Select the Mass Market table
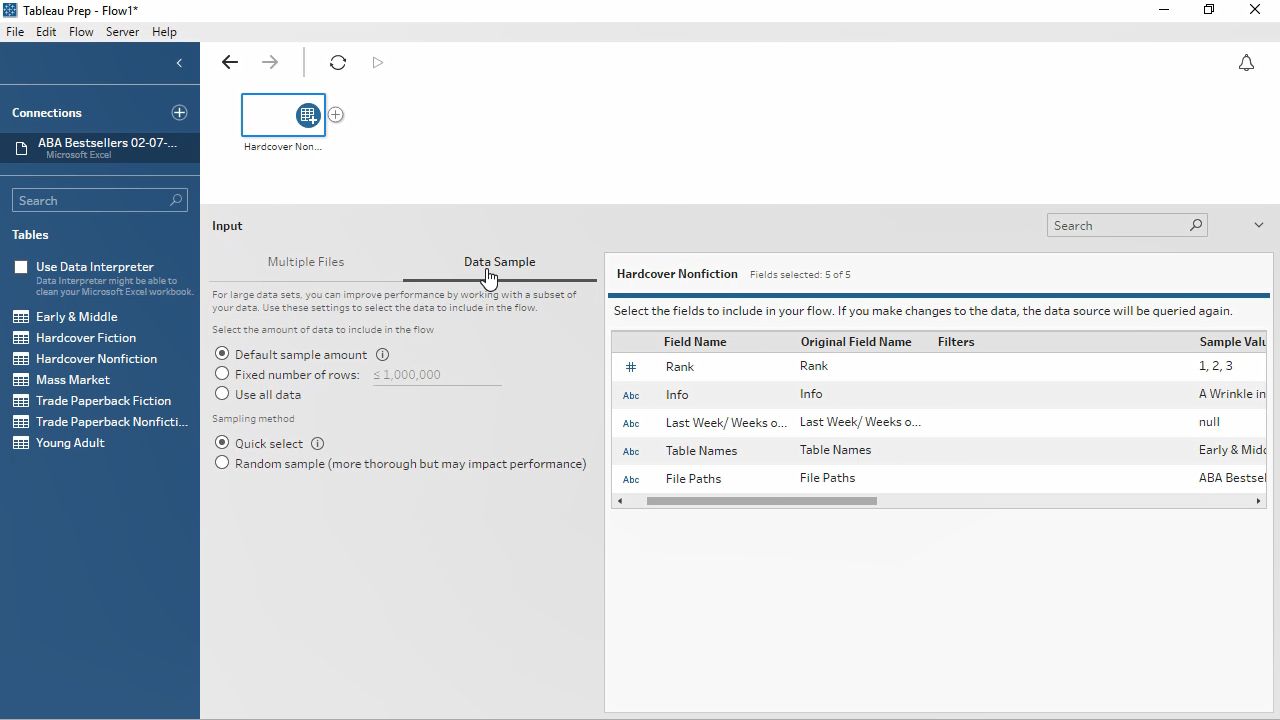The width and height of the screenshot is (1280, 720). pos(73,380)
